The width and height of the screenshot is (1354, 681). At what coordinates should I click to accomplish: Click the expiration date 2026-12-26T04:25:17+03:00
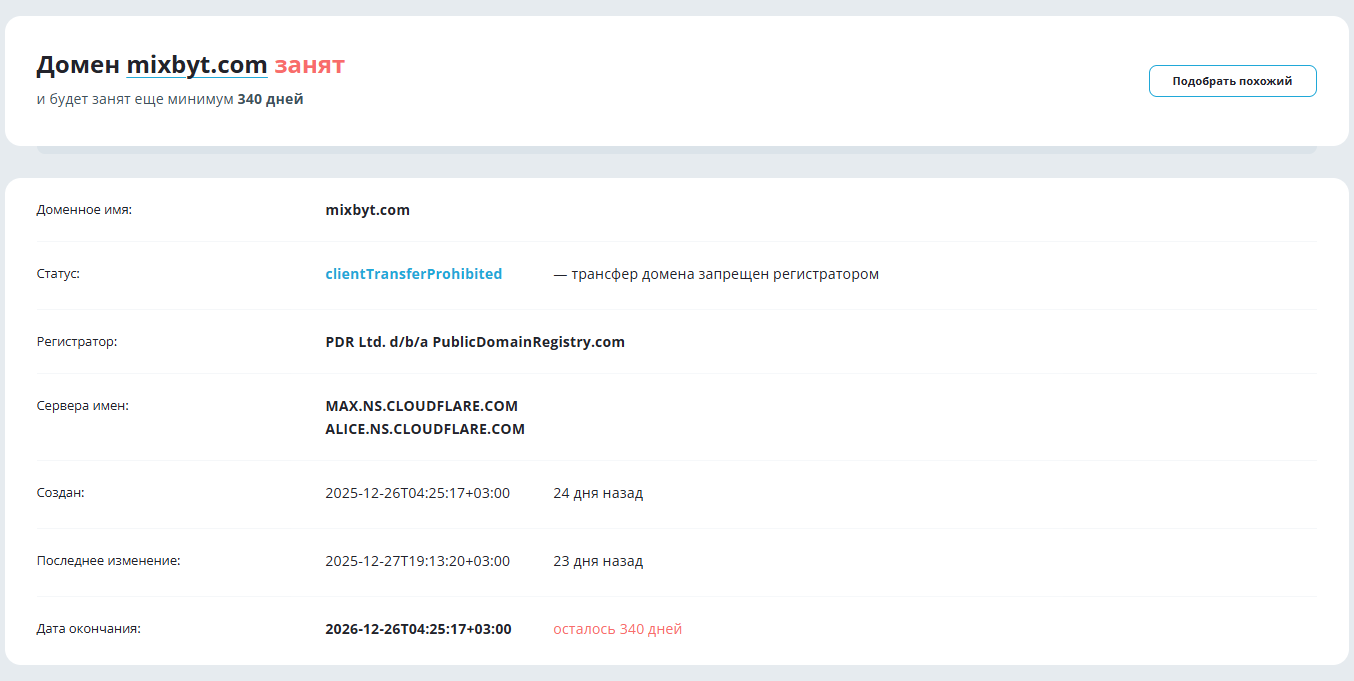418,629
